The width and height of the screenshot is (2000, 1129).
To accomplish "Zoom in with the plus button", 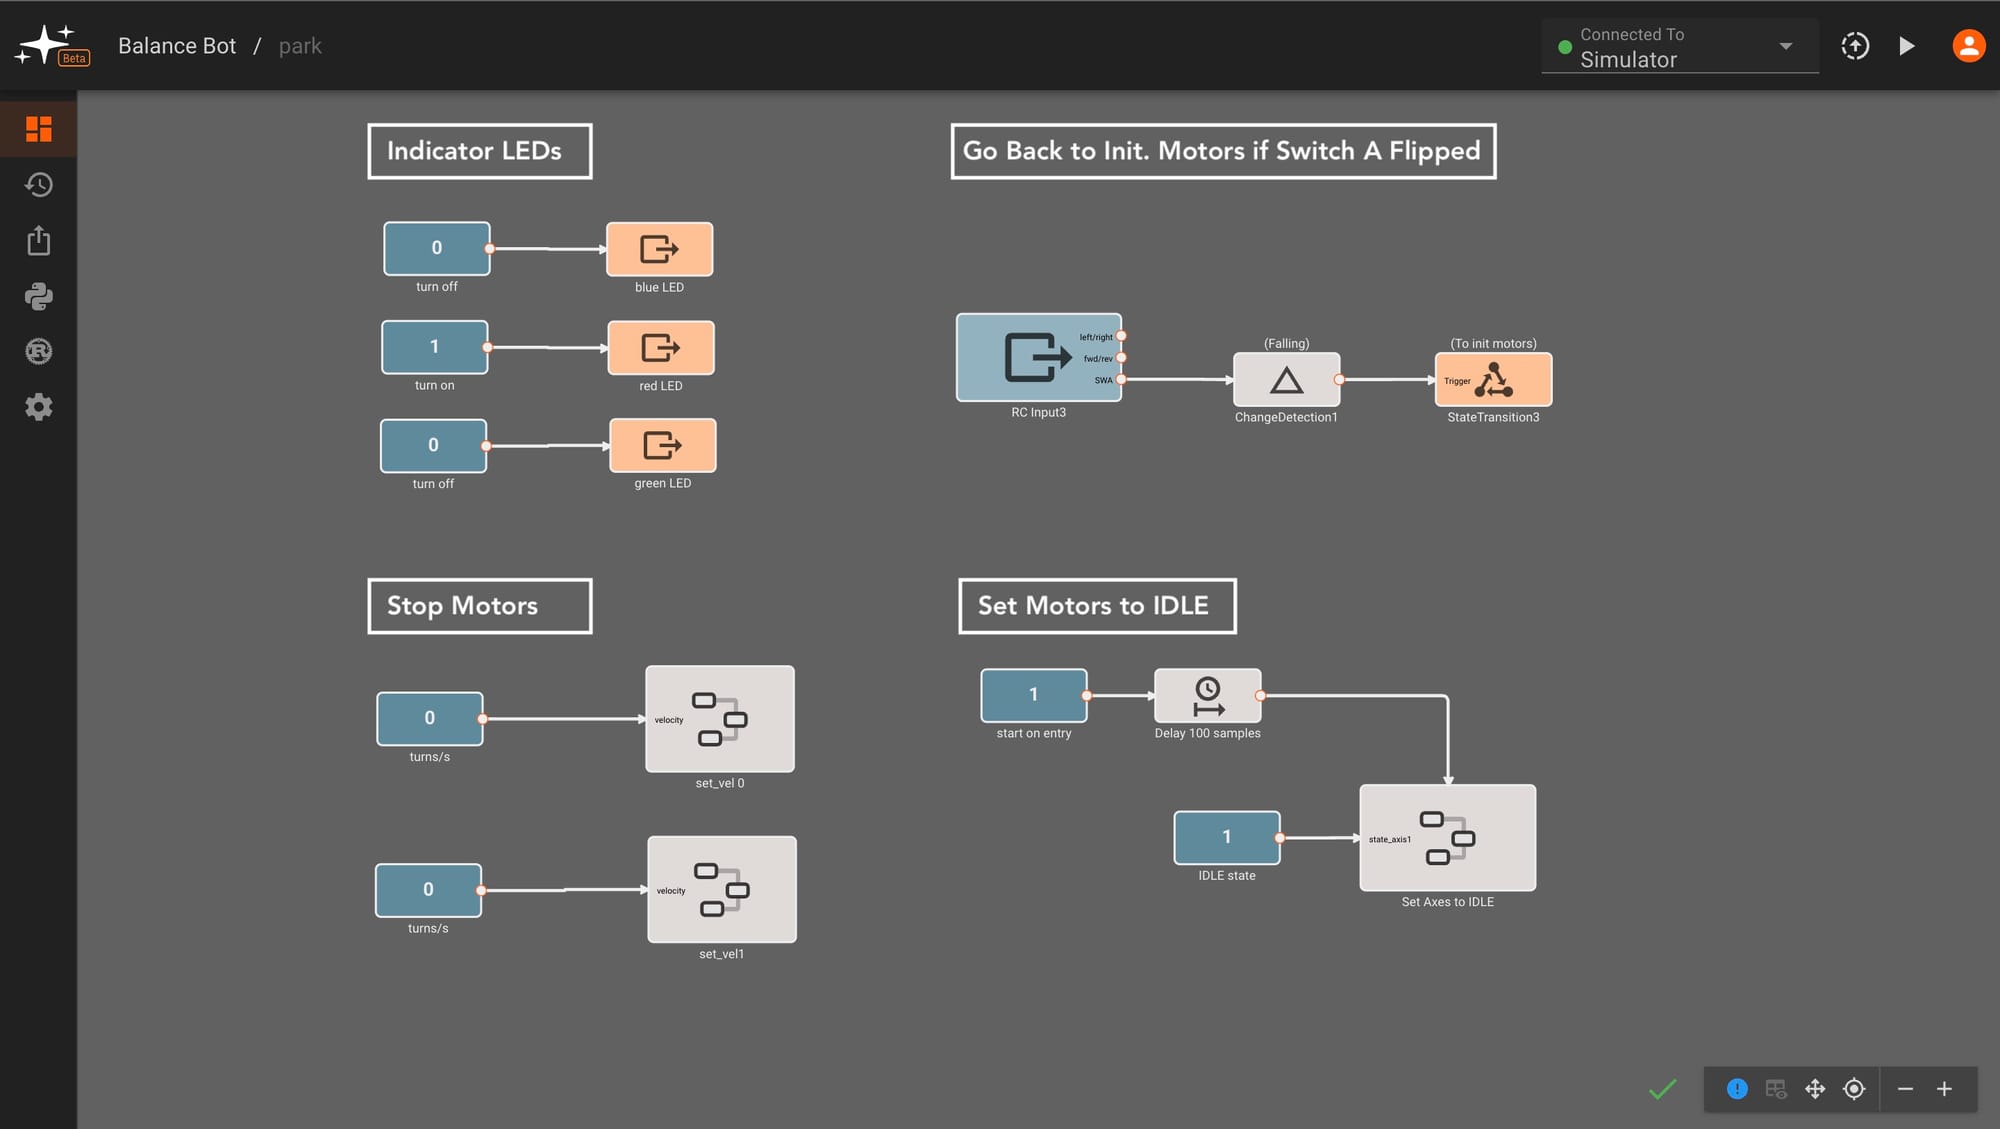I will pyautogui.click(x=1944, y=1089).
